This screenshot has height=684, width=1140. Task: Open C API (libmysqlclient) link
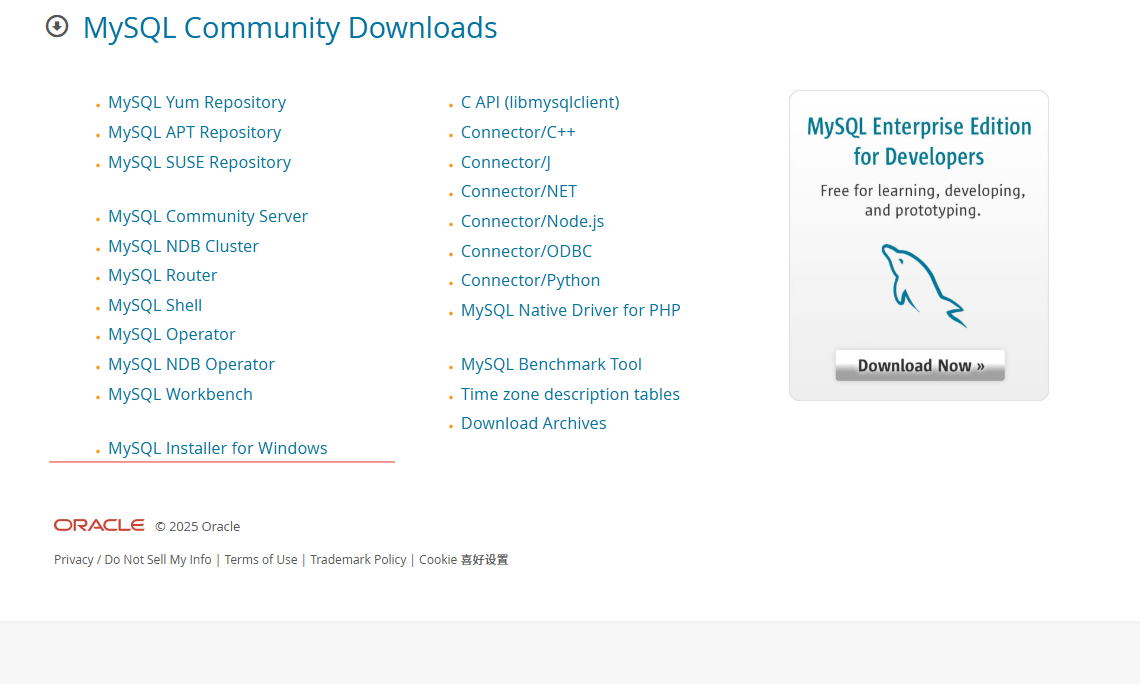coord(539,102)
